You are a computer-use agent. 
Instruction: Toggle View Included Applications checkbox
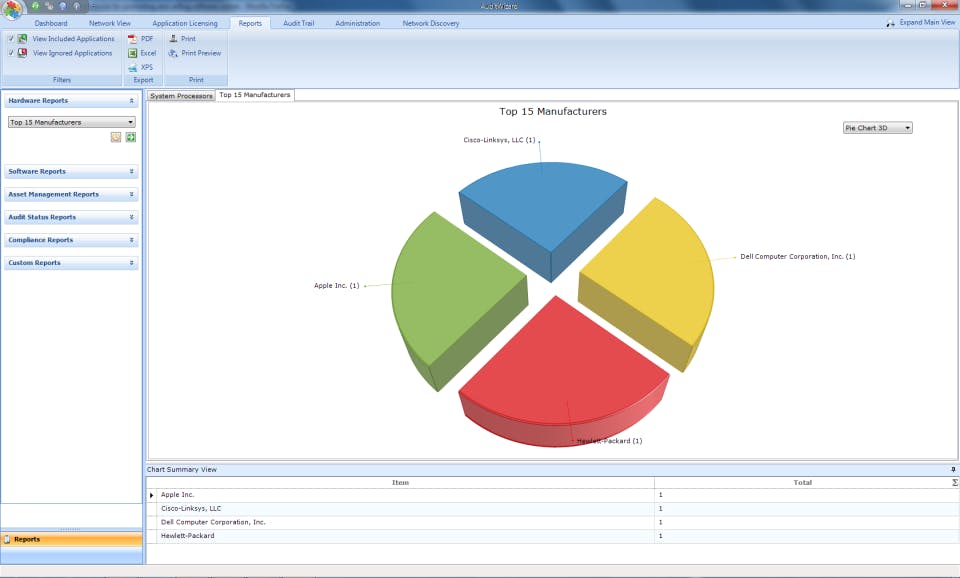[x=11, y=39]
